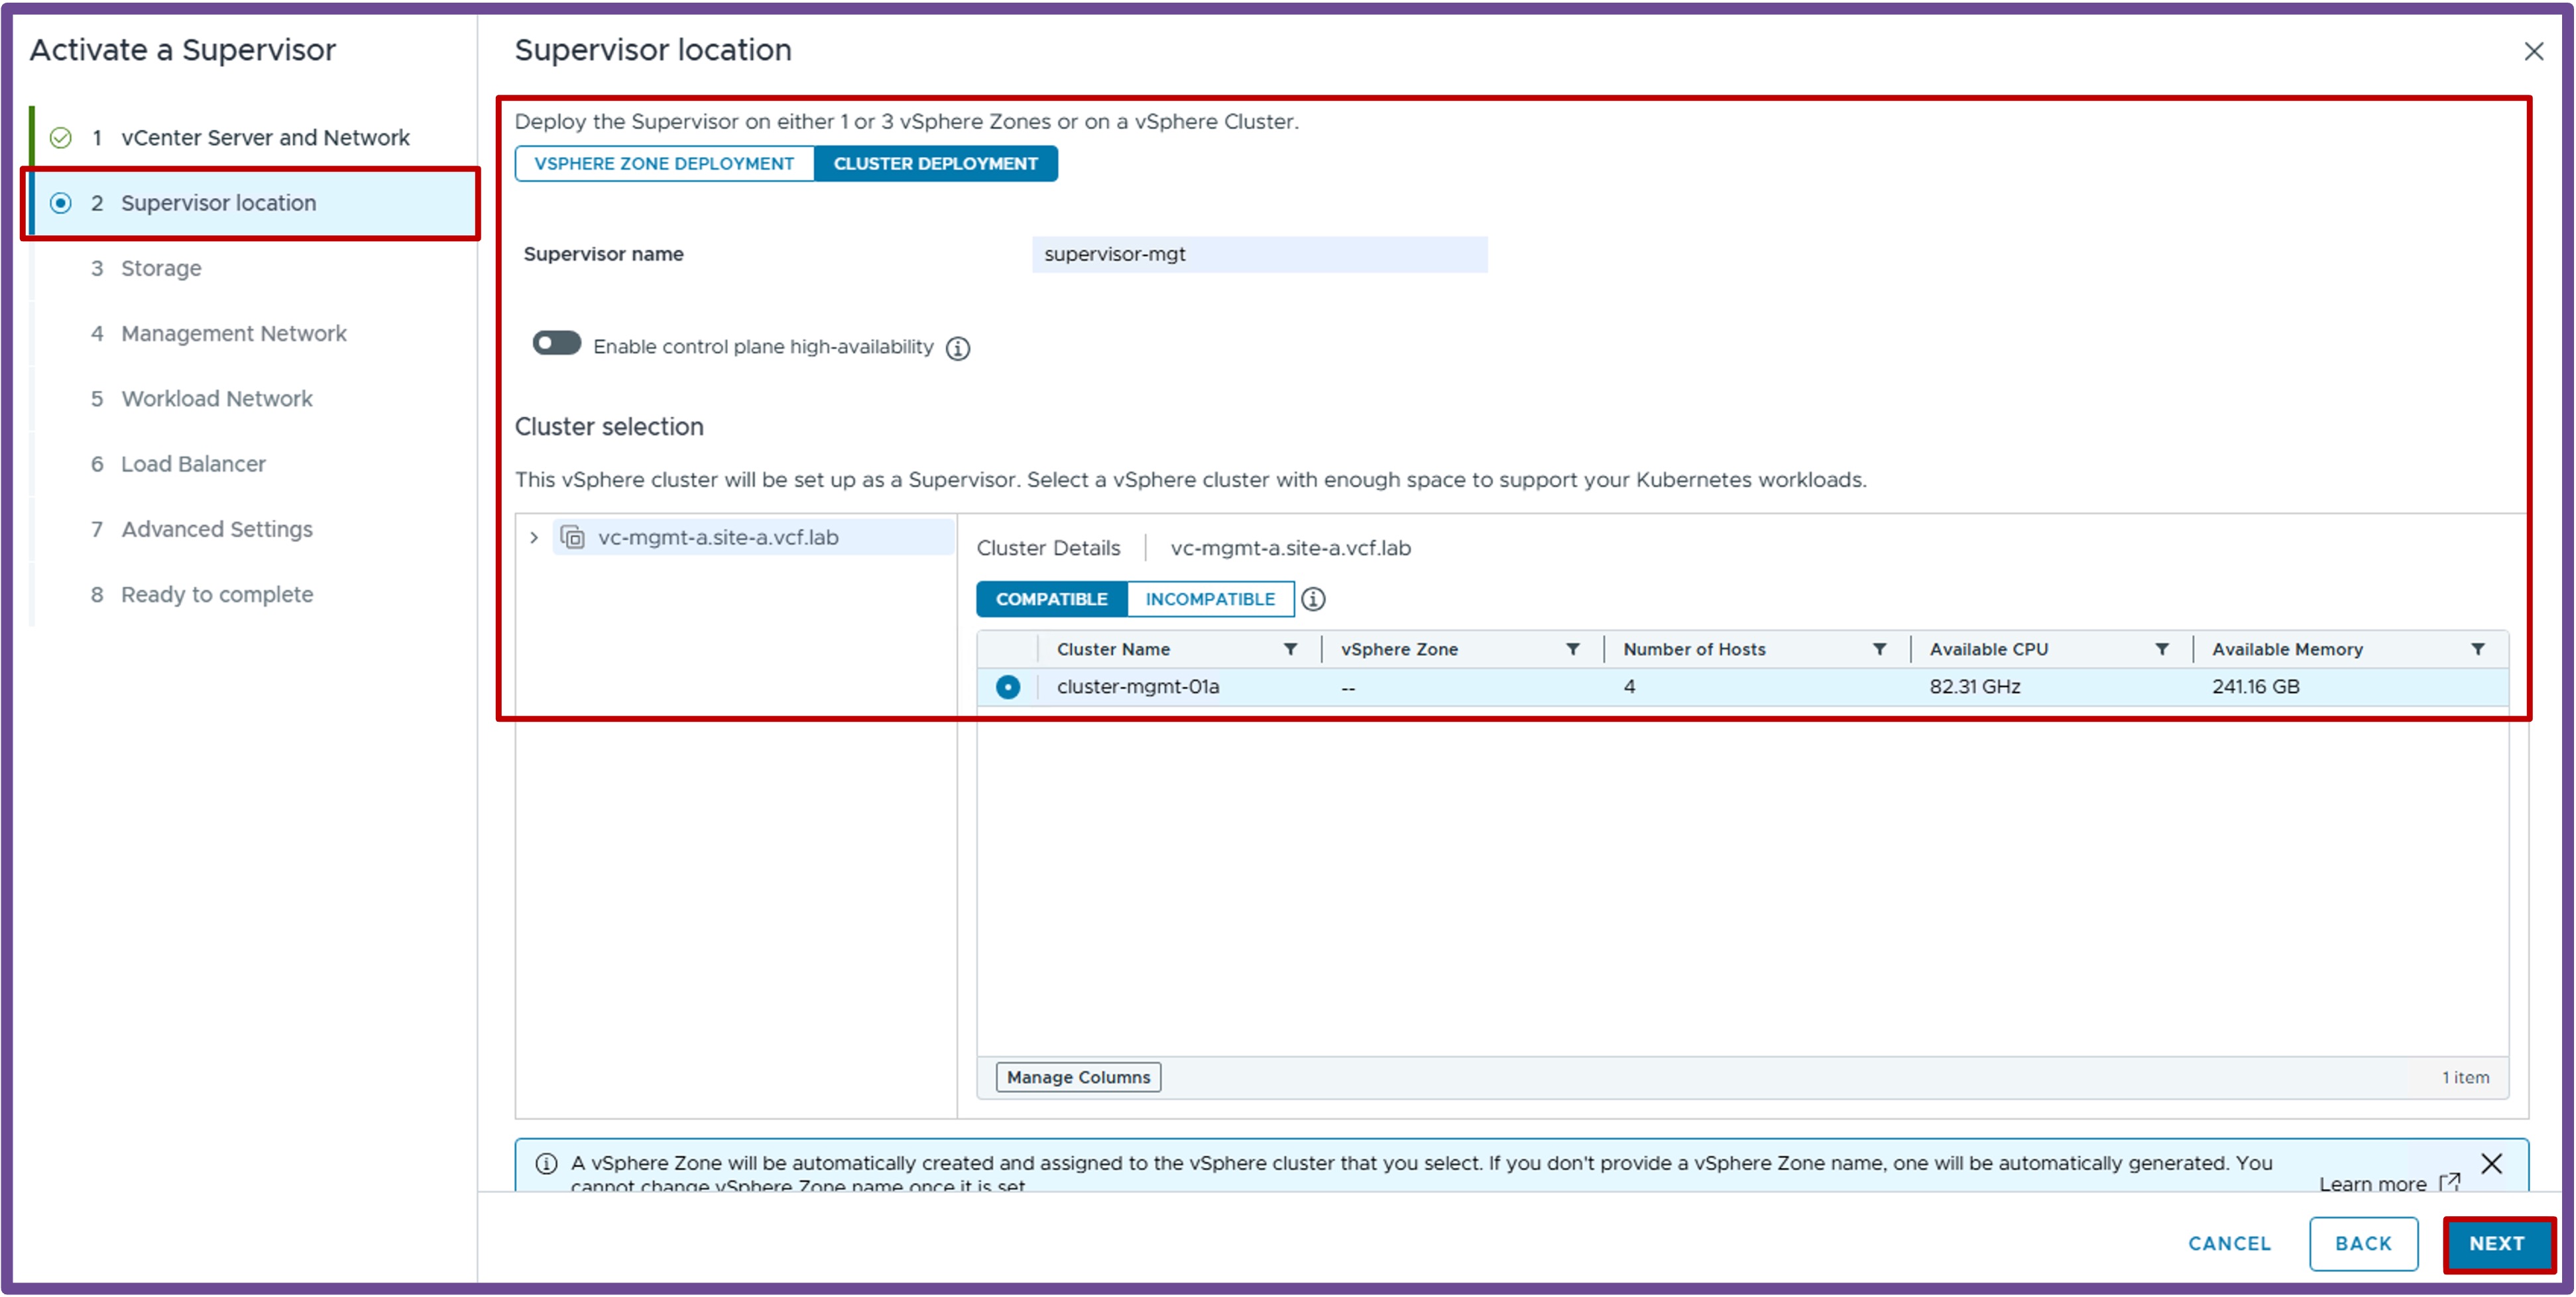Switch to CLUSTER DEPLOYMENT
Image resolution: width=2576 pixels, height=1297 pixels.
(x=935, y=163)
